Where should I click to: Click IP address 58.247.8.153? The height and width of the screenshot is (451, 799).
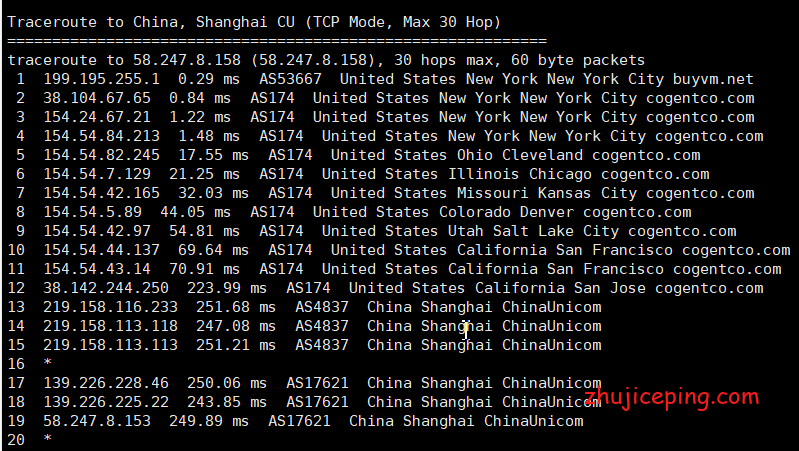(x=97, y=421)
